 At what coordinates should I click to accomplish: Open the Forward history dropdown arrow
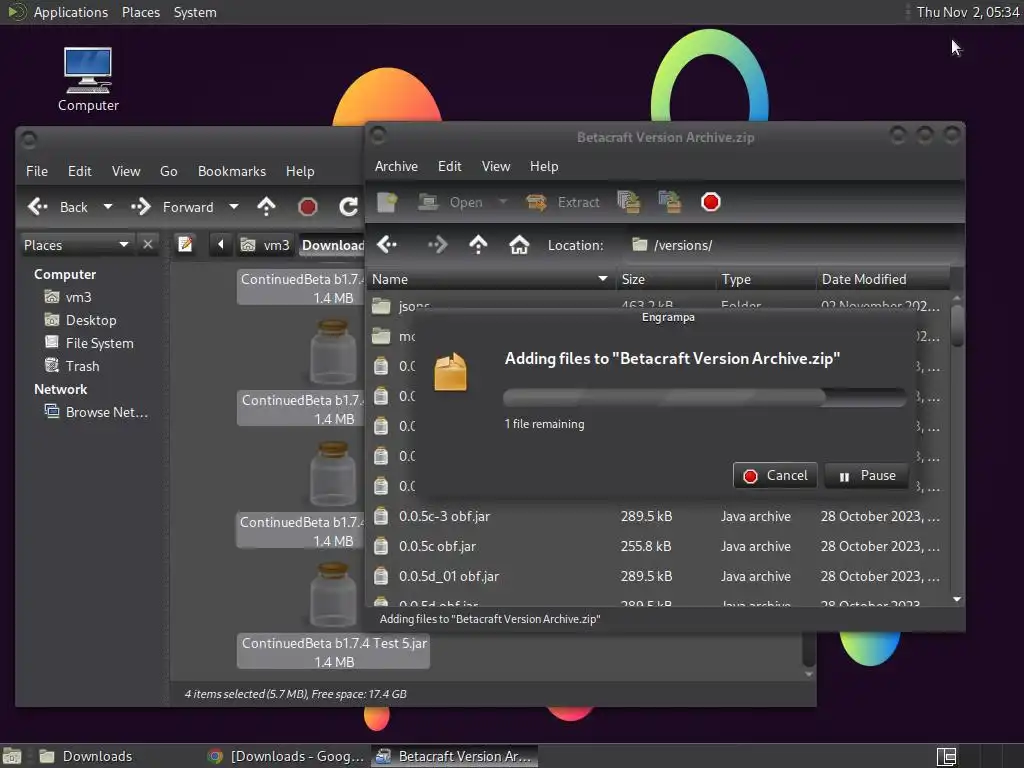point(233,207)
